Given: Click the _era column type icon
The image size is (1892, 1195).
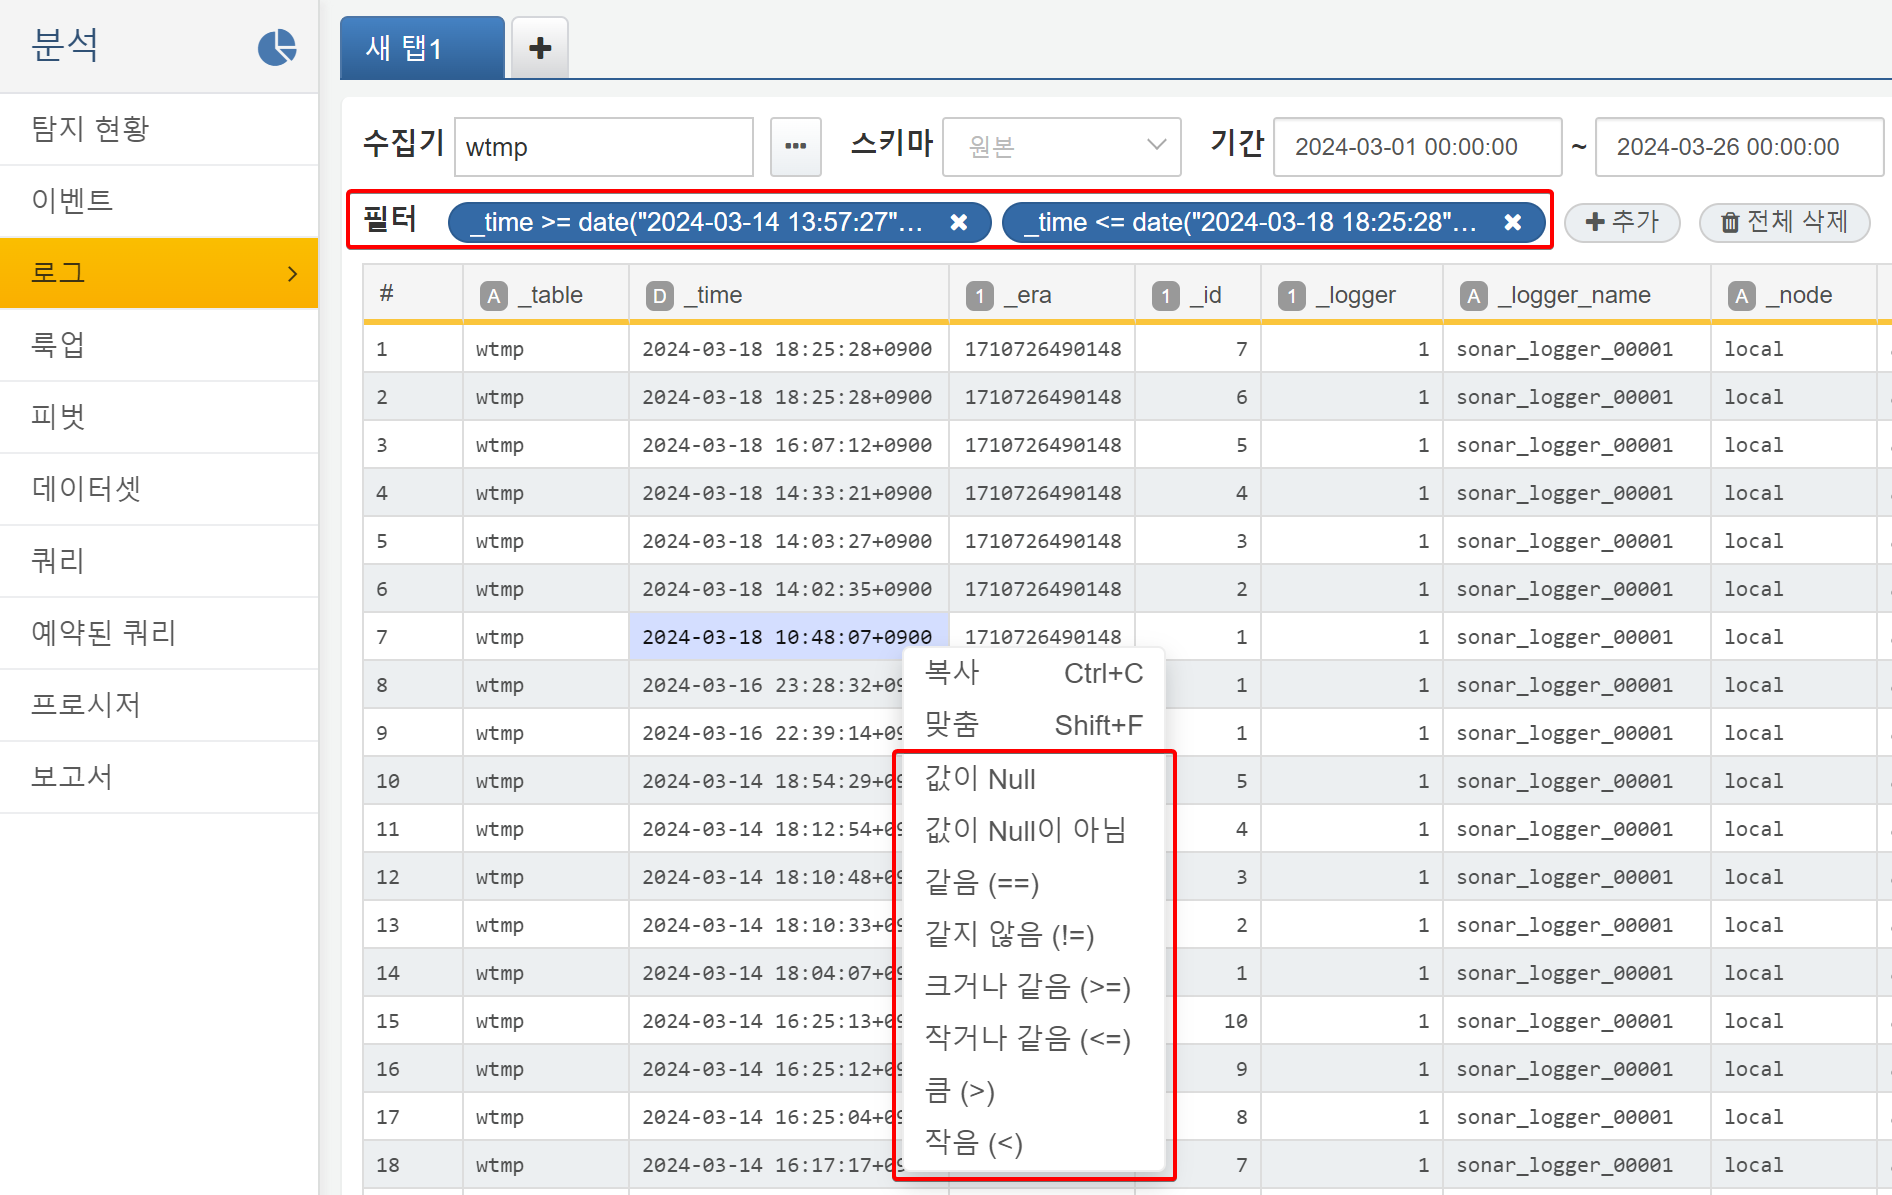Looking at the screenshot, I should coord(980,296).
